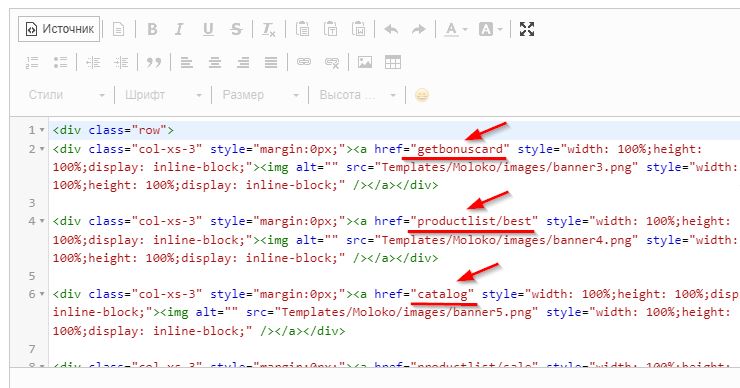Screen dimensions: 740x388
Task: Click the smiley emoticon icon
Action: pos(421,95)
